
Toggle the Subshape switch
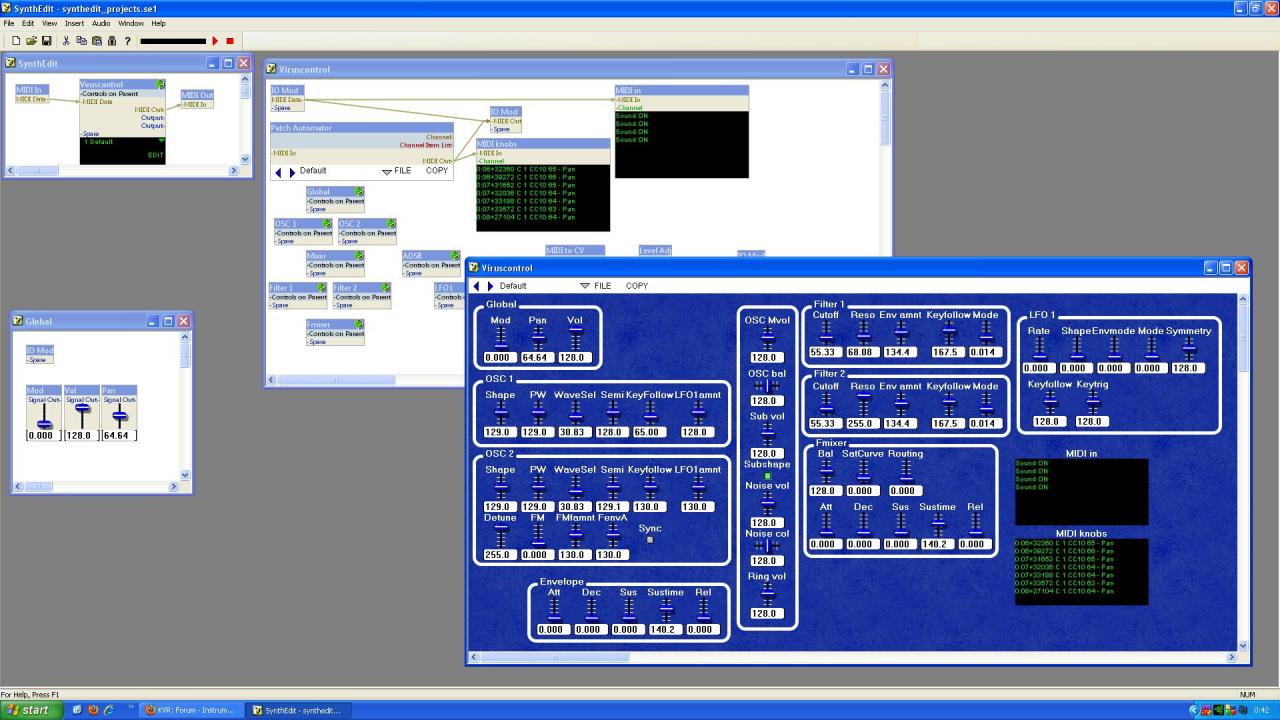coord(767,476)
